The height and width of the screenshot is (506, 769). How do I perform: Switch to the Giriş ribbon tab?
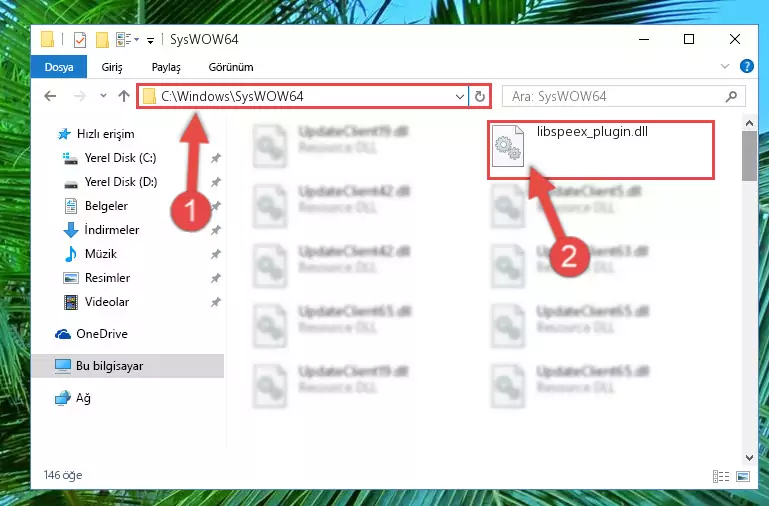coord(112,67)
